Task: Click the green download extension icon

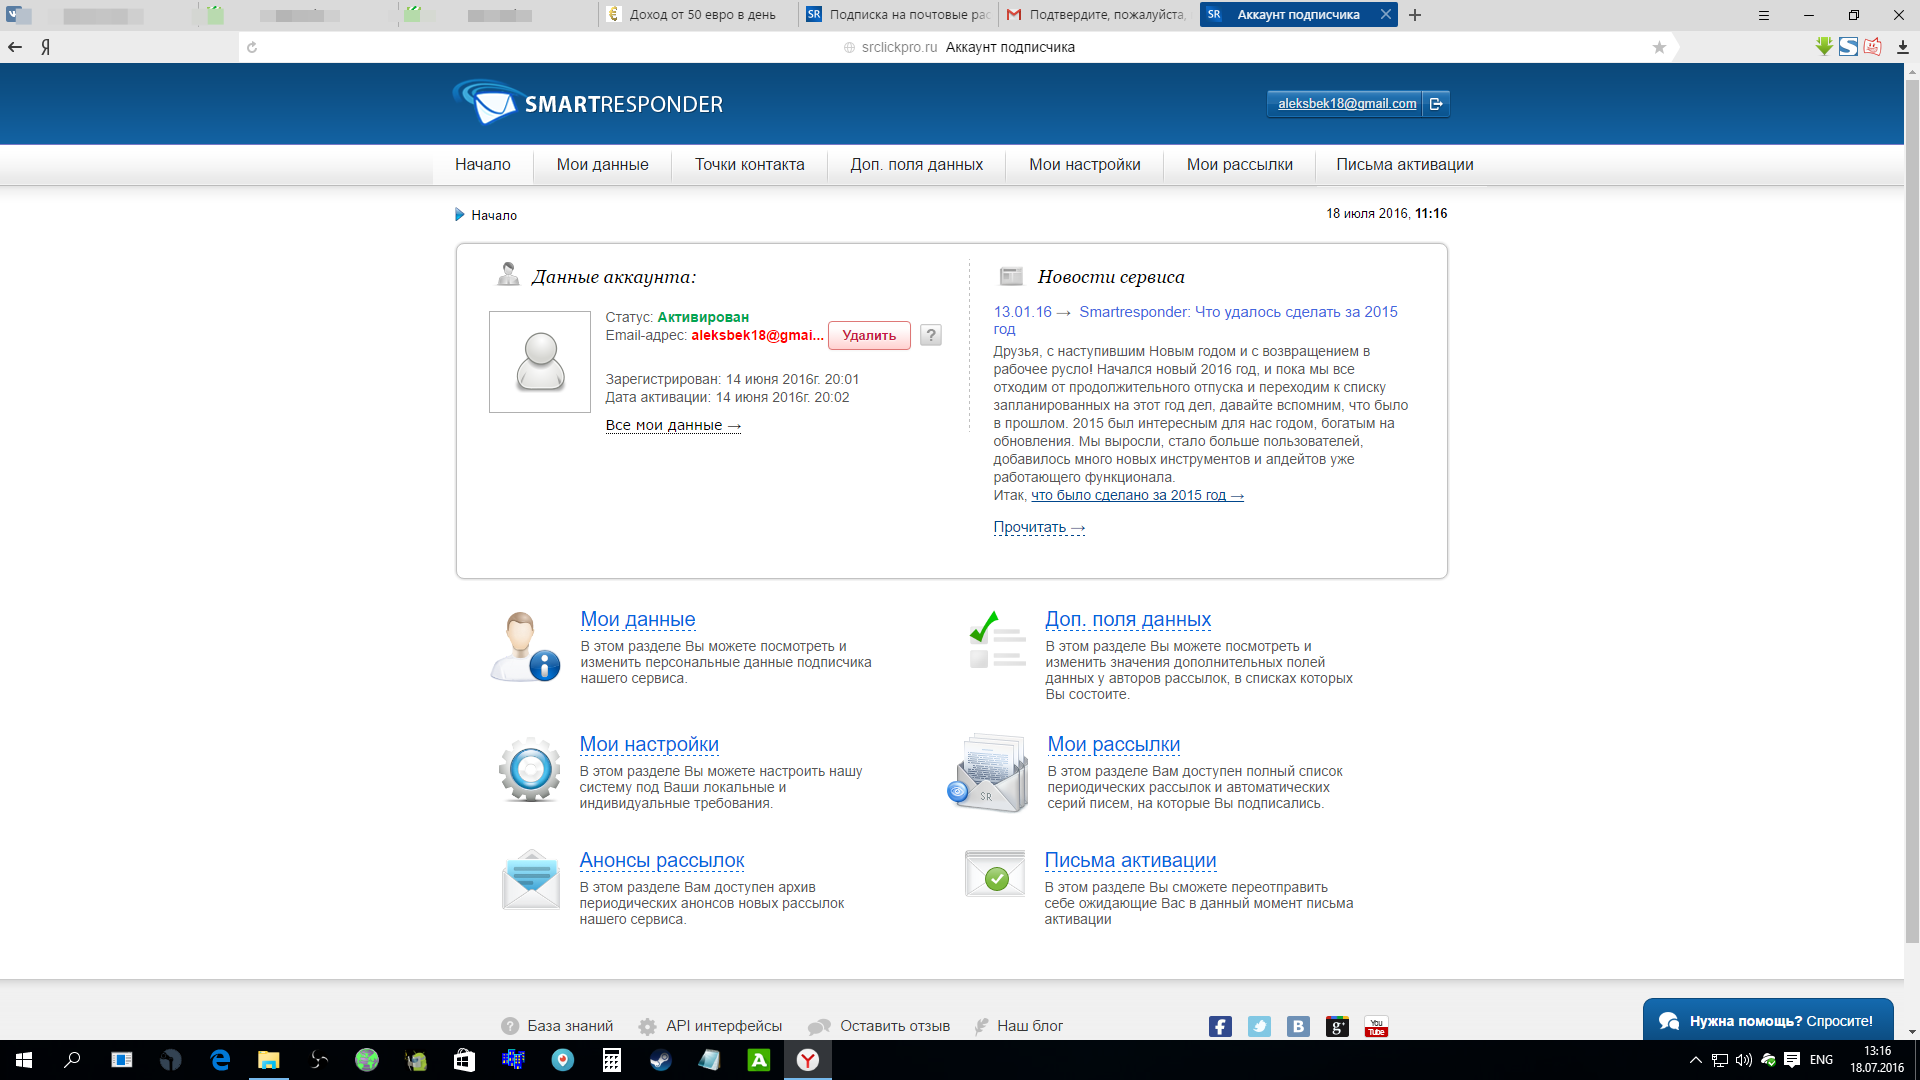Action: click(1824, 46)
